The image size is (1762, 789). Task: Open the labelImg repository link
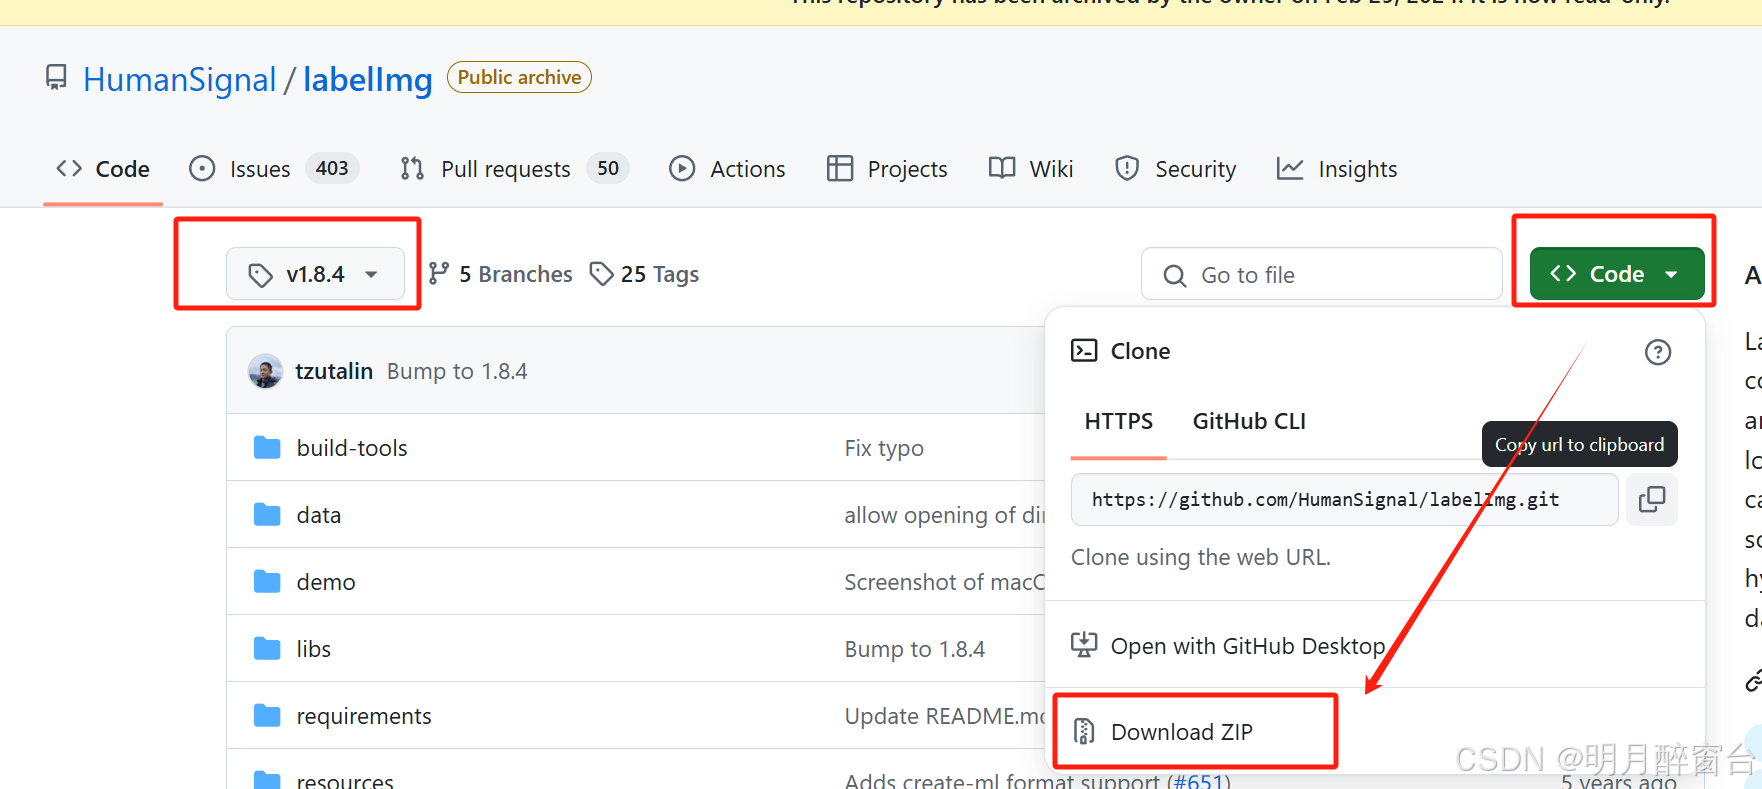pyautogui.click(x=368, y=79)
